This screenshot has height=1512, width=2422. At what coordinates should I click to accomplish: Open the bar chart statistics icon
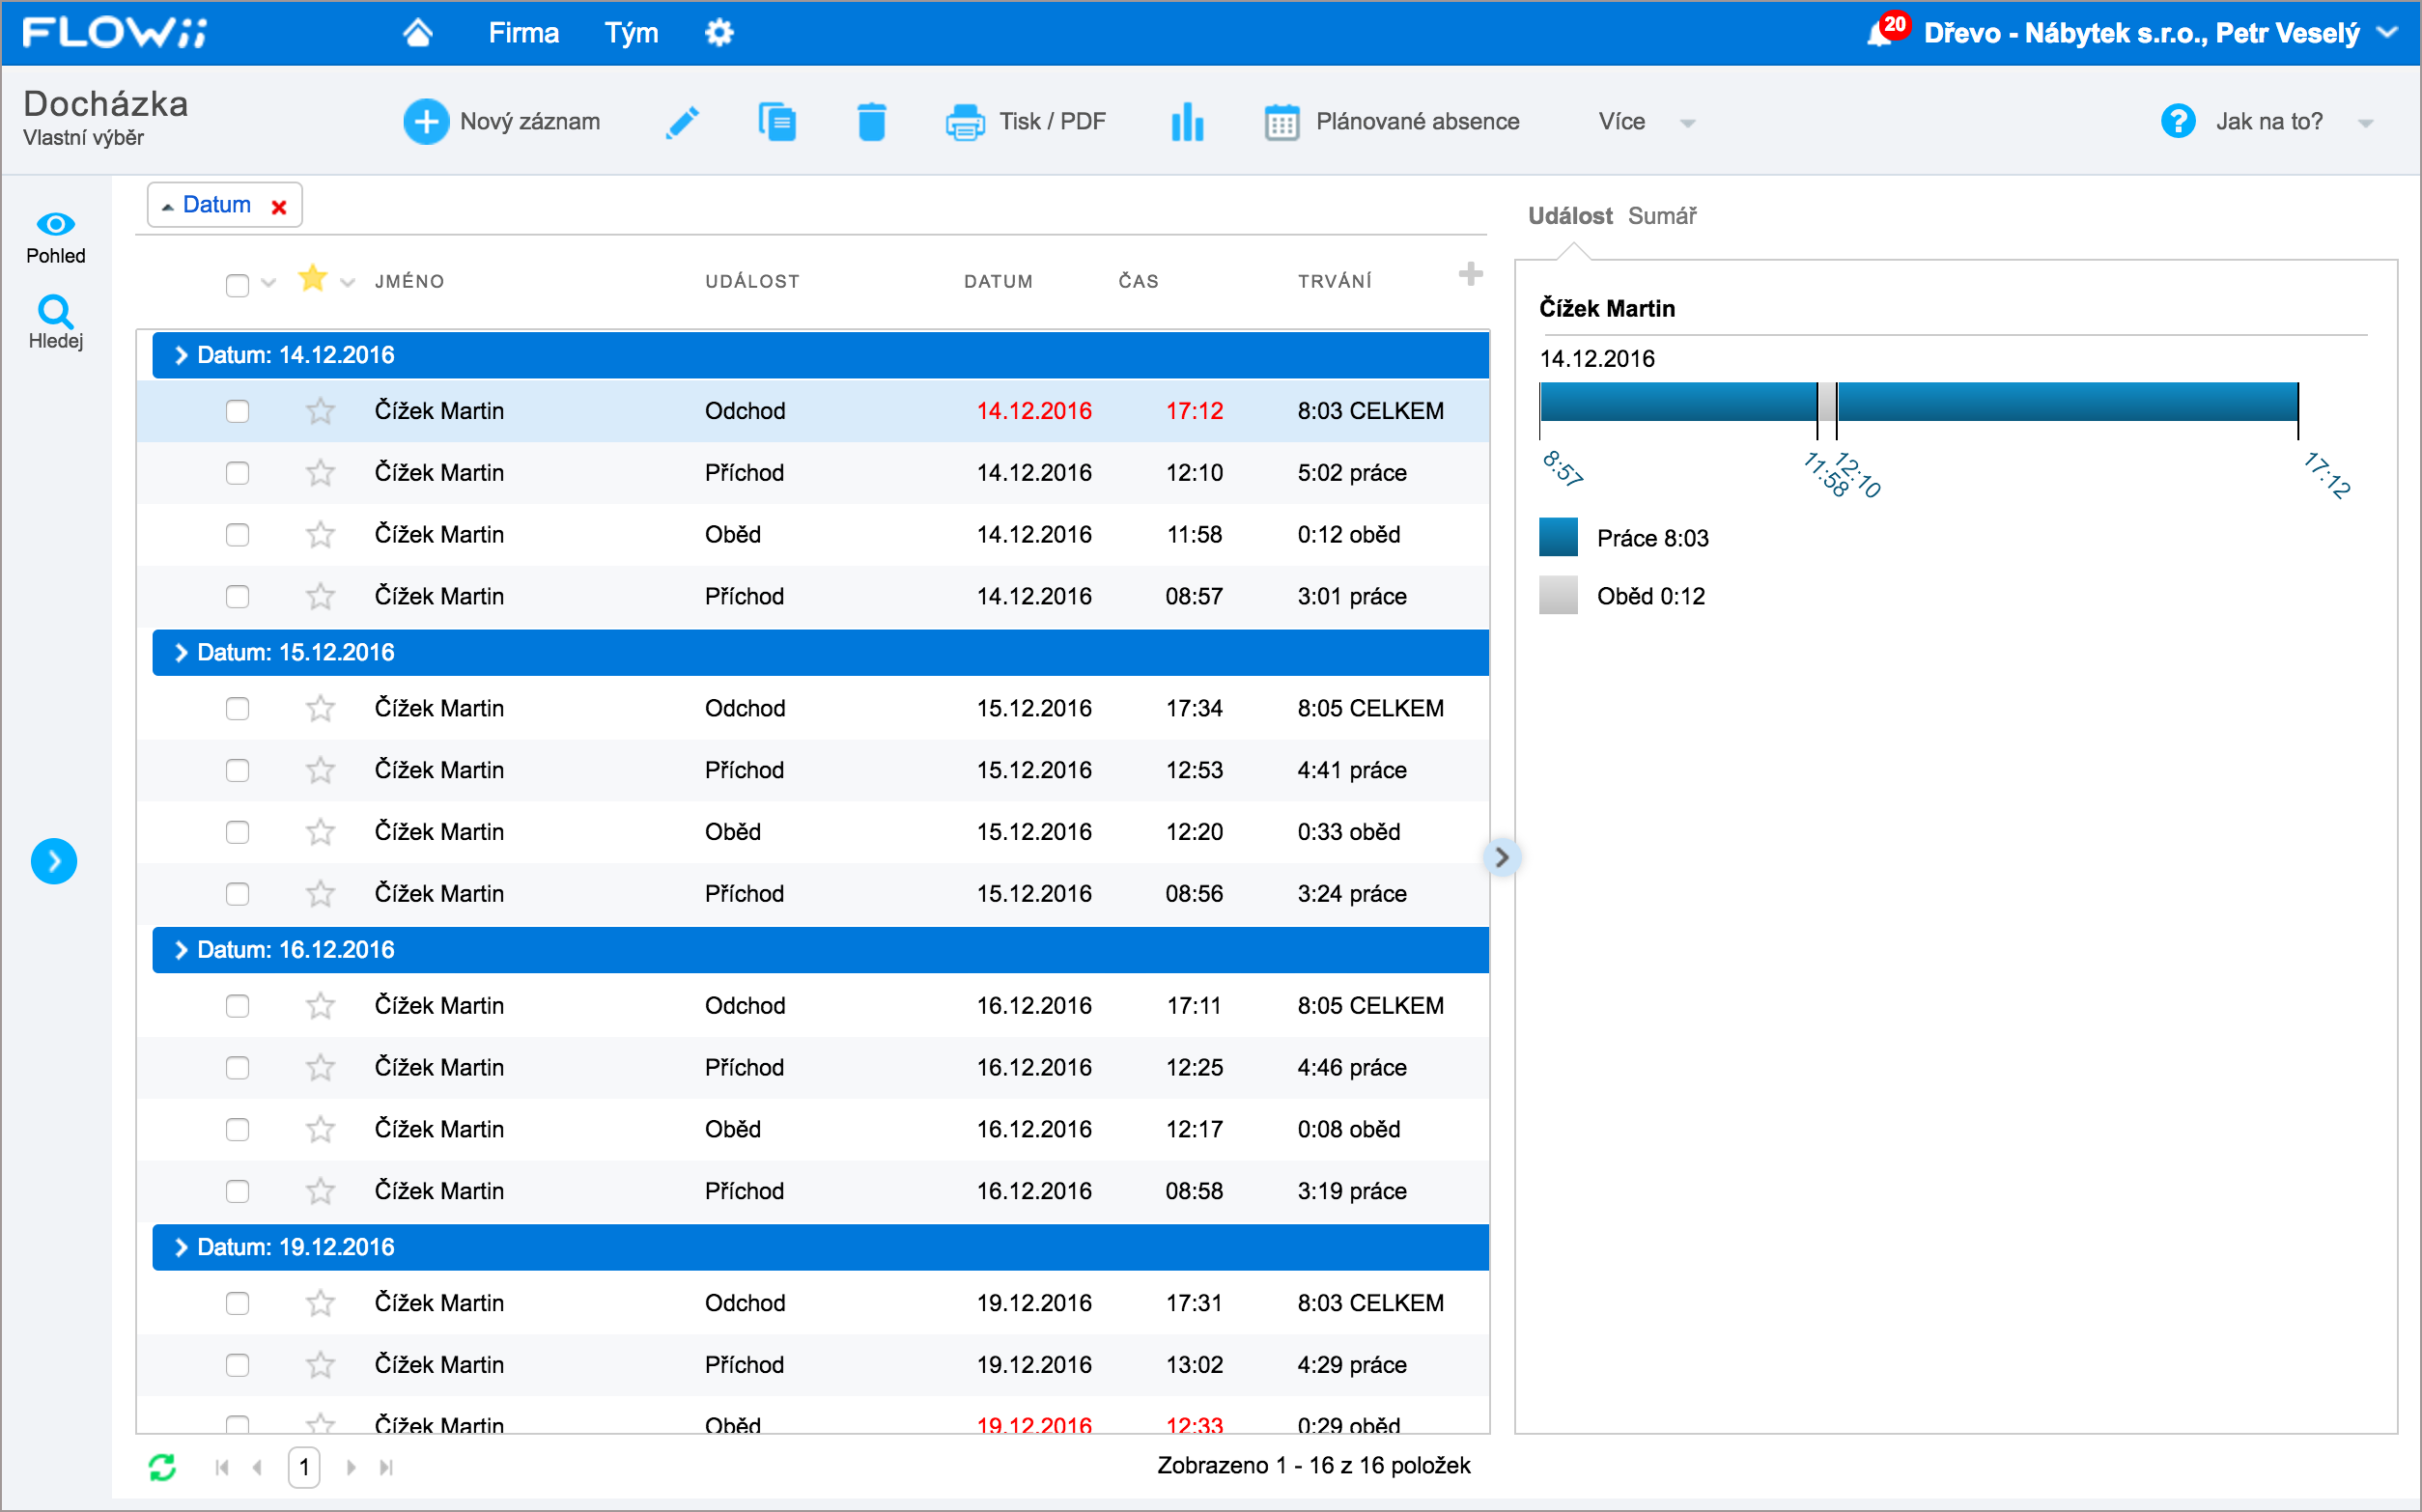point(1187,122)
